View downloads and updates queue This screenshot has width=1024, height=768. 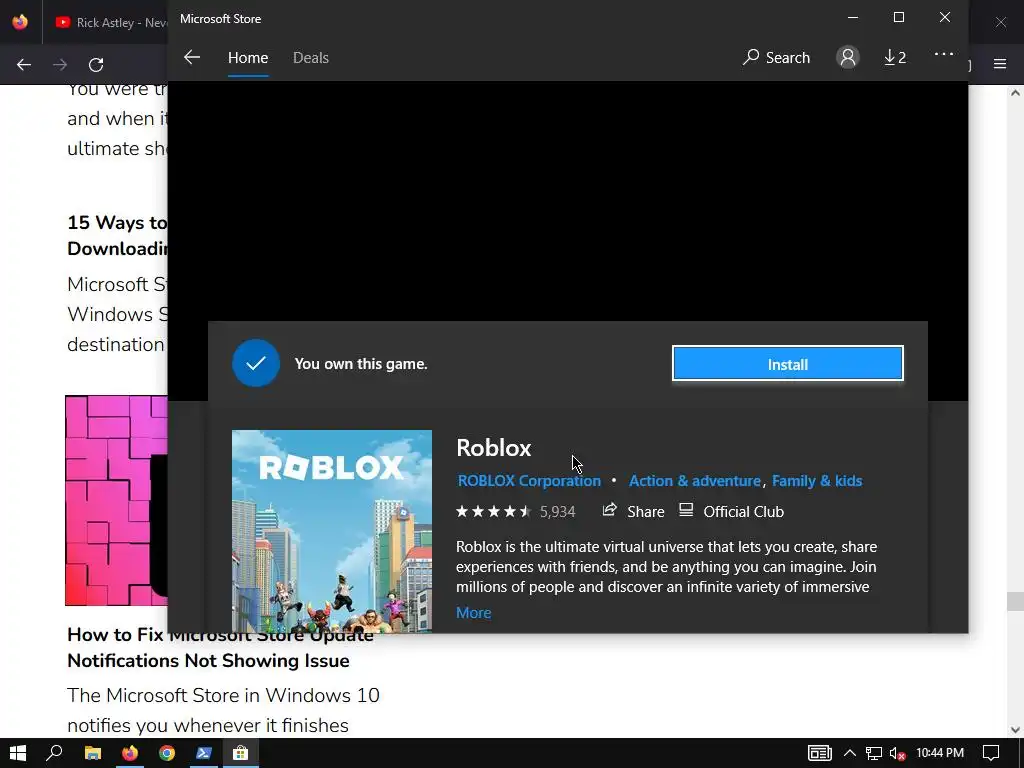(895, 57)
